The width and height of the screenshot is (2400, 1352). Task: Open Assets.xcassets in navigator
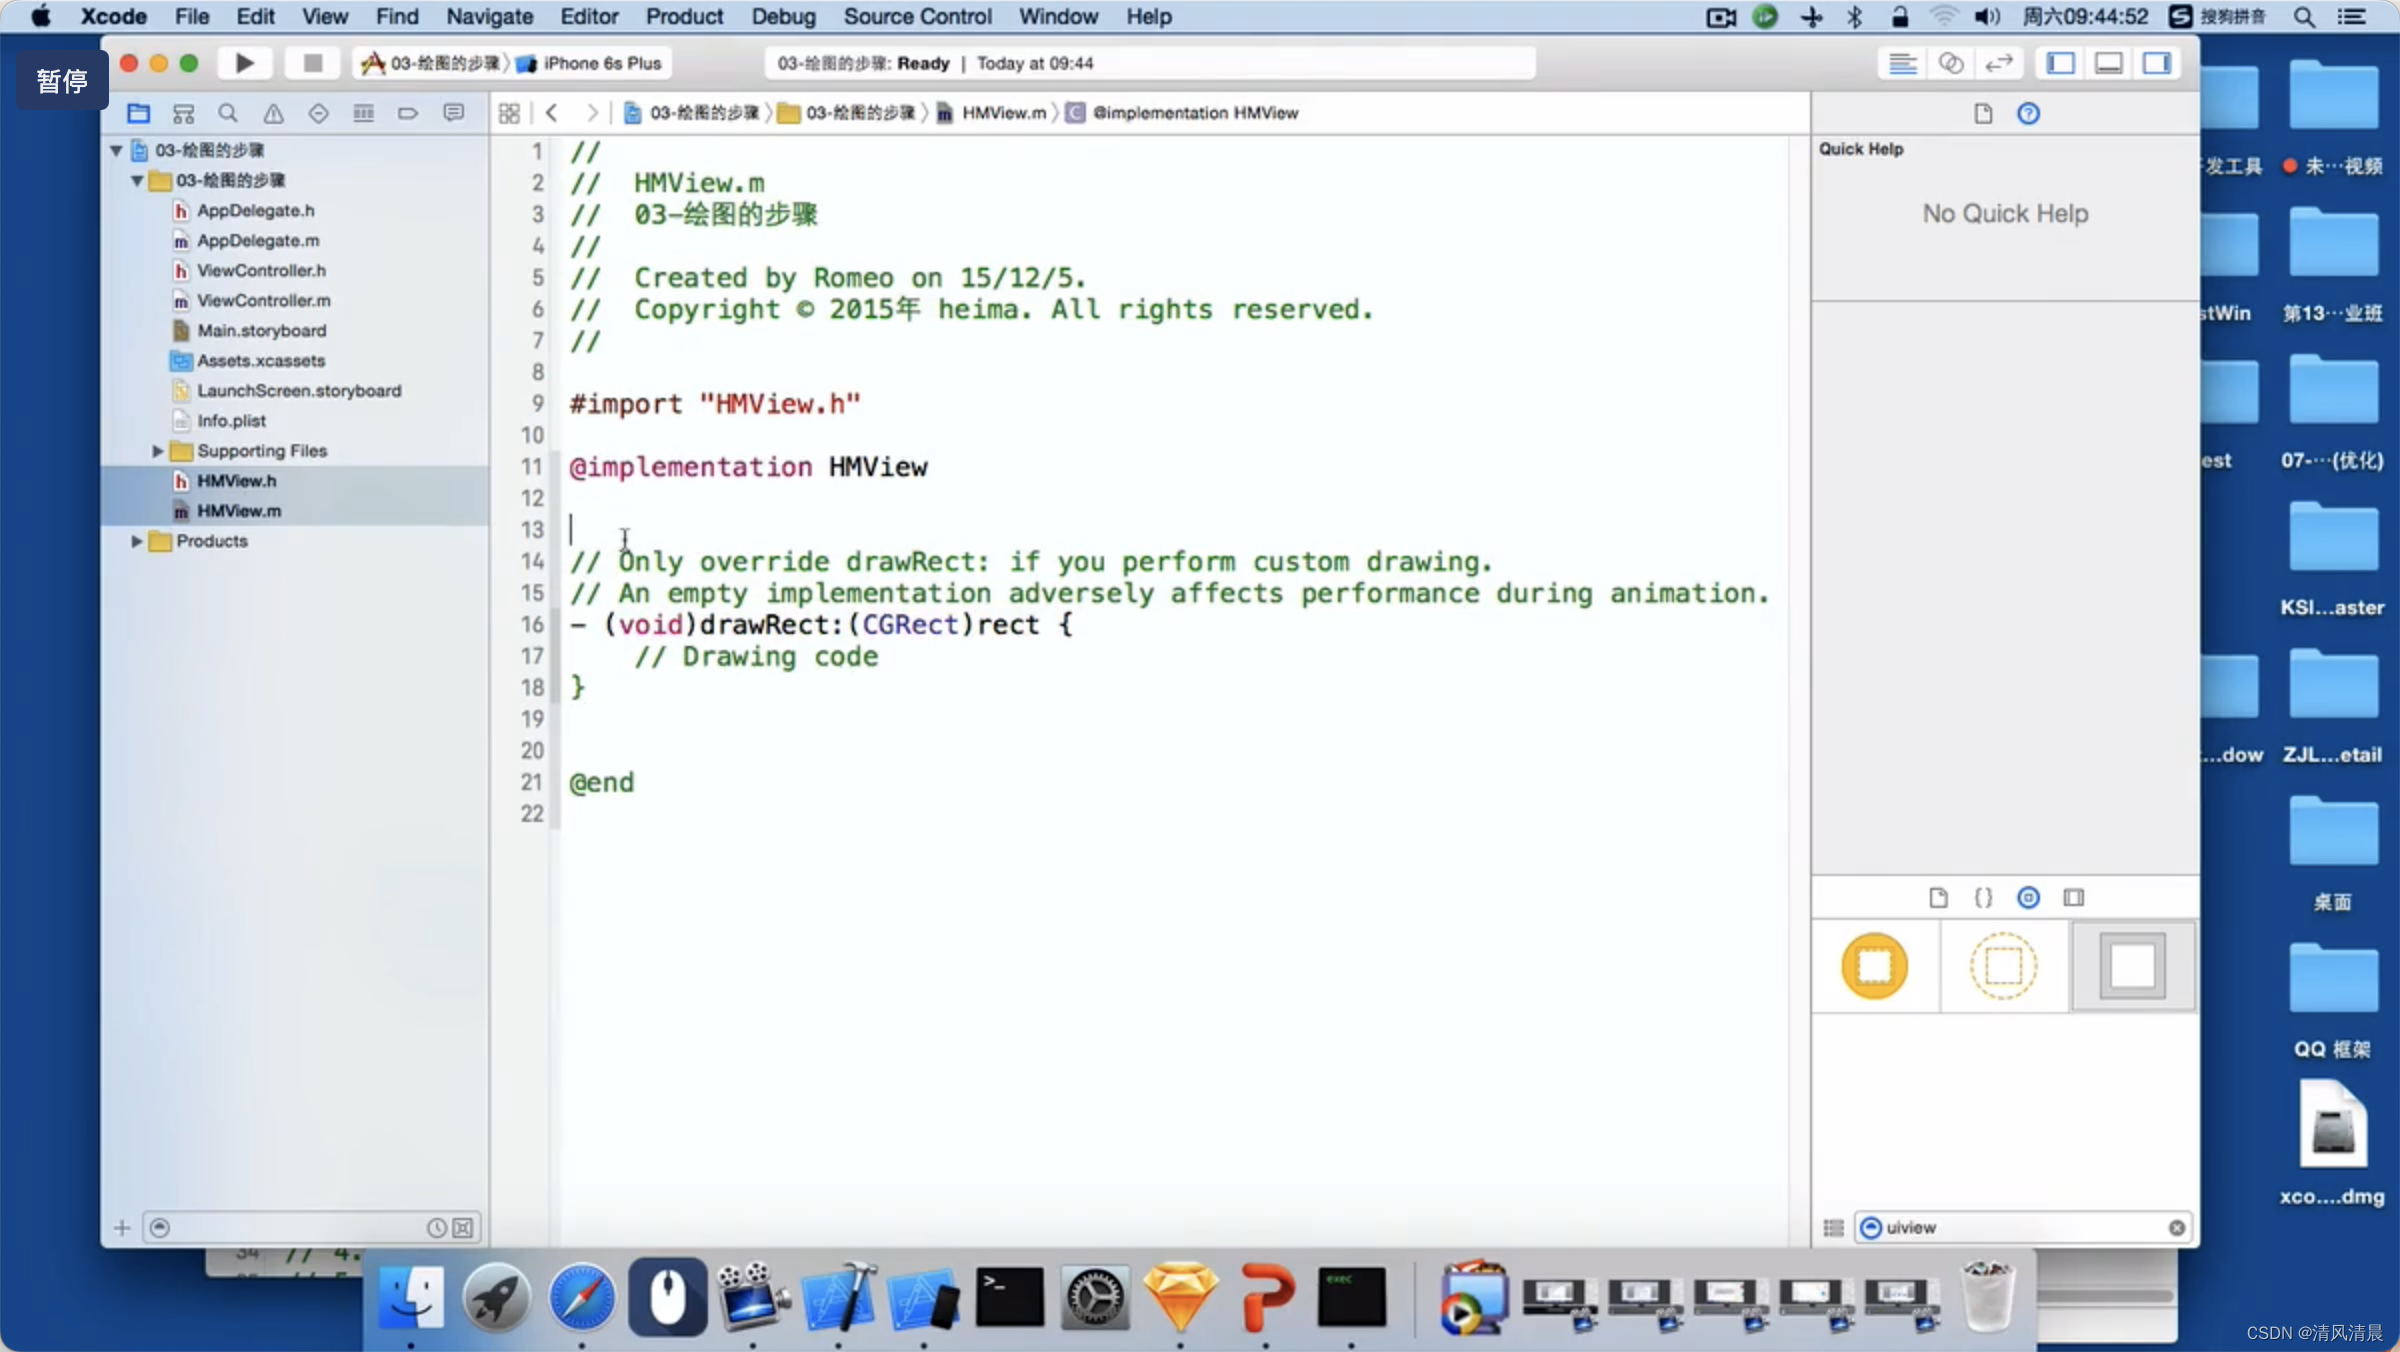(261, 360)
